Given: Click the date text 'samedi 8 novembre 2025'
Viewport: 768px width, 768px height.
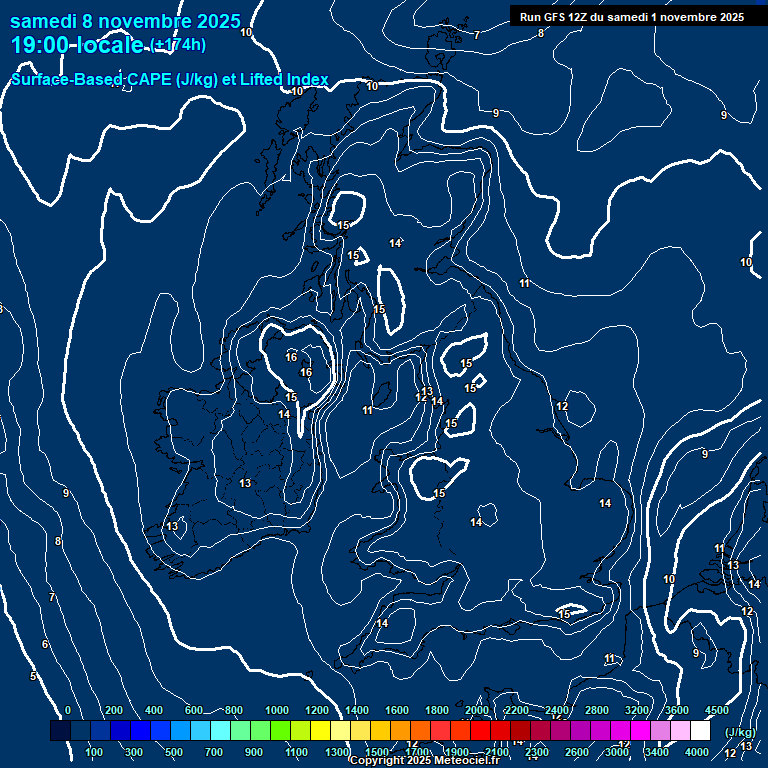Looking at the screenshot, I should 125,21.
